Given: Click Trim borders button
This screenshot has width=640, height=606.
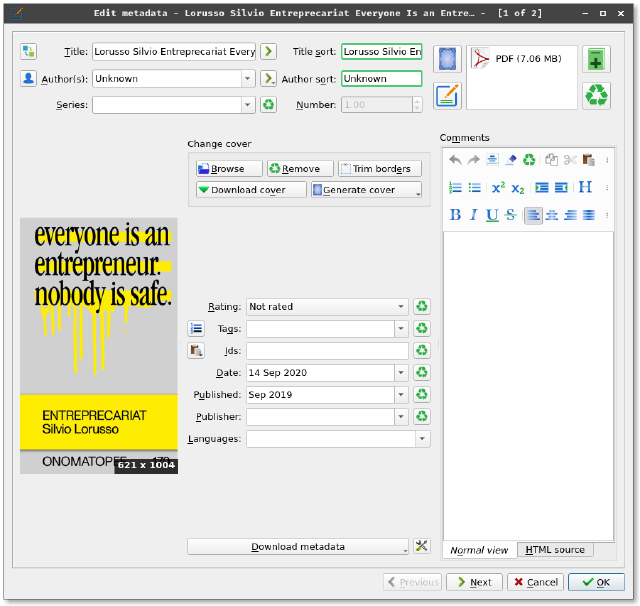Looking at the screenshot, I should pyautogui.click(x=380, y=169).
